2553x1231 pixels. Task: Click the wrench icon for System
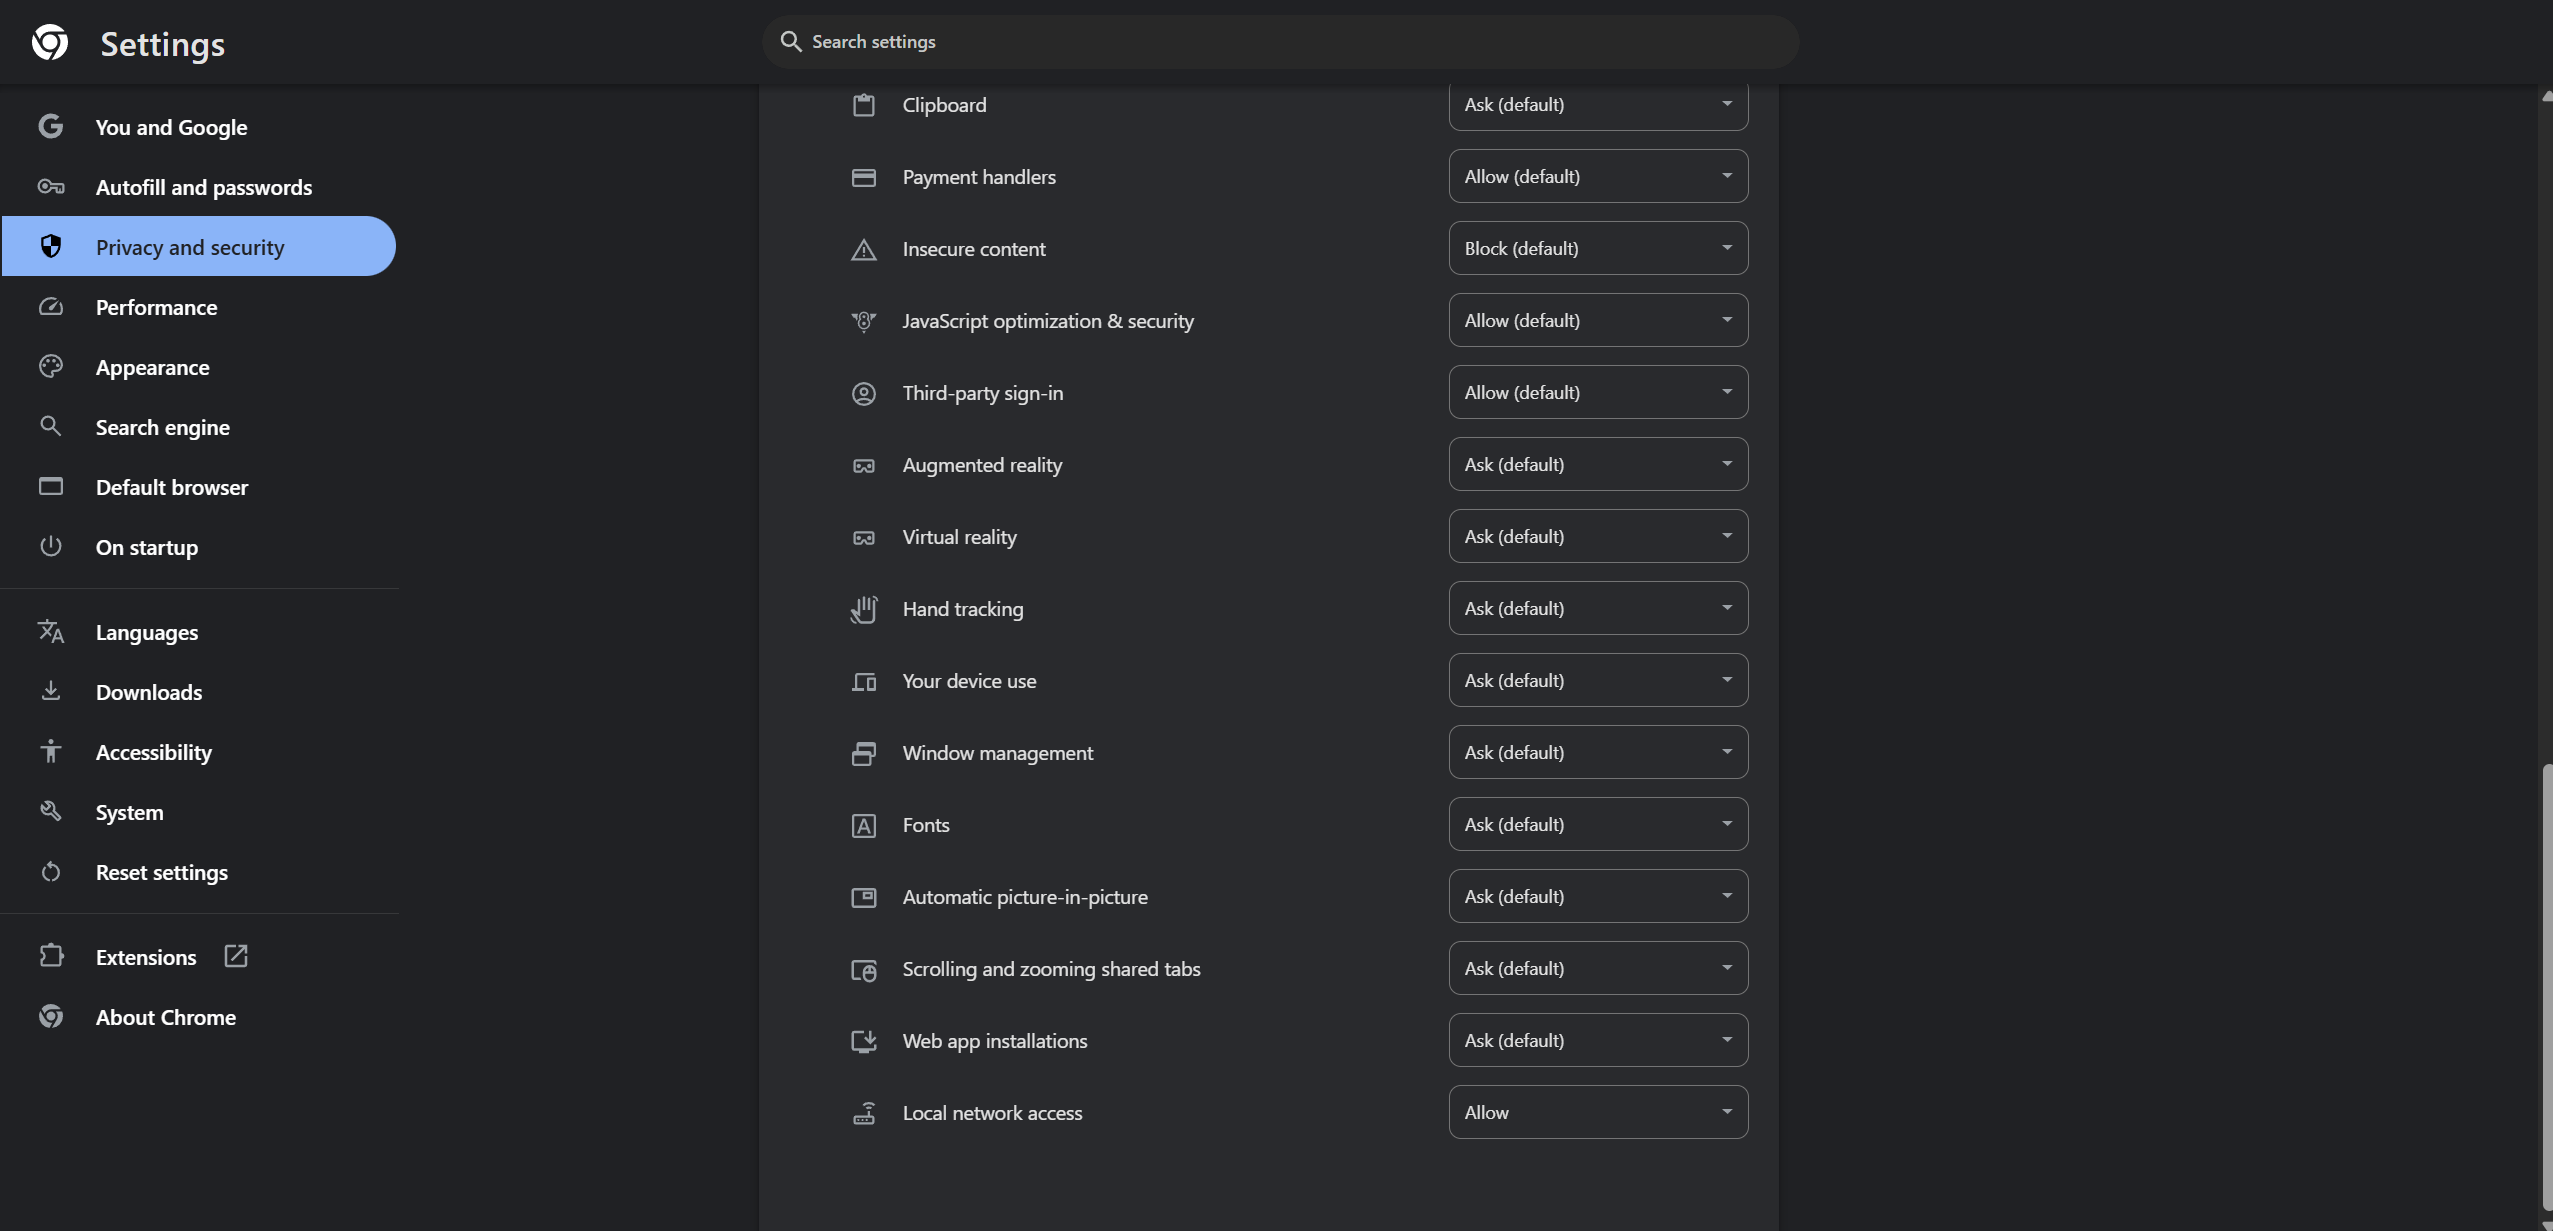click(51, 811)
